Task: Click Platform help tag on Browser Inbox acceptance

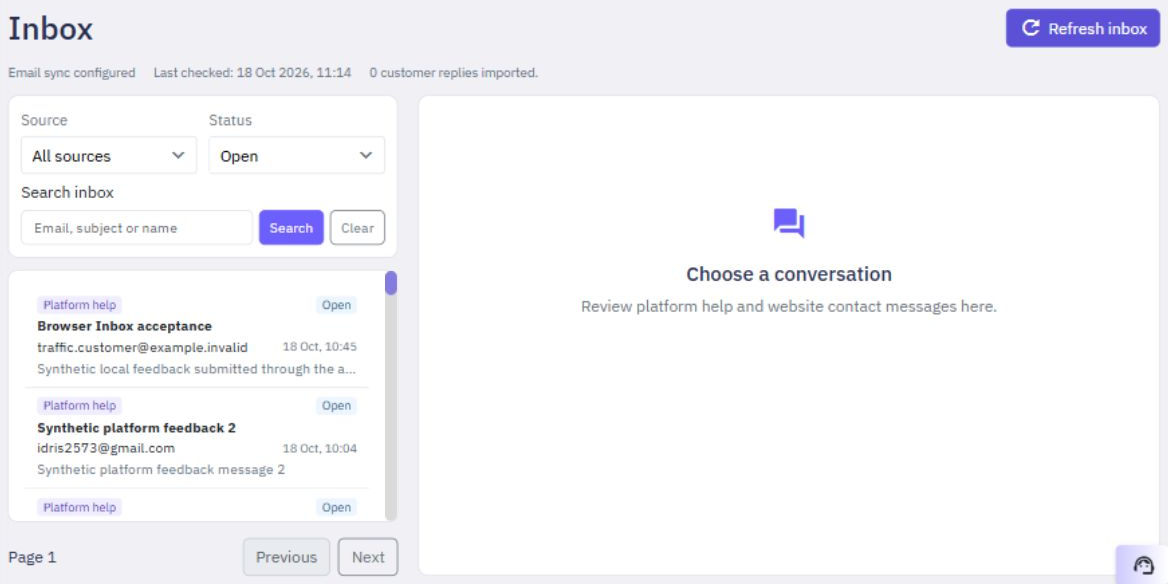Action: (x=80, y=305)
